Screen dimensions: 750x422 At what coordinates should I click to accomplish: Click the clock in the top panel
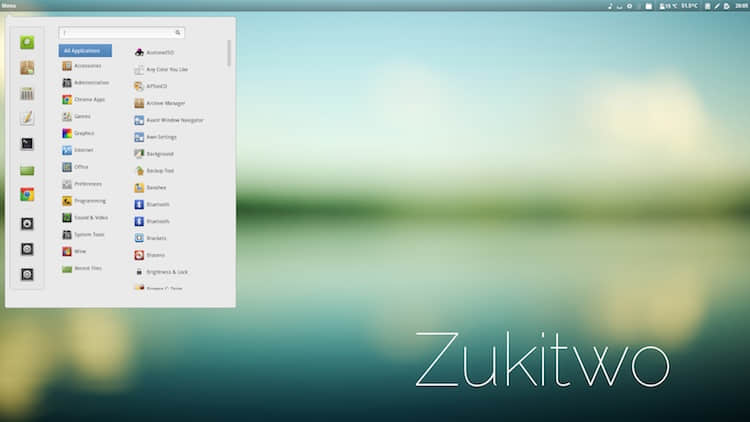click(742, 6)
